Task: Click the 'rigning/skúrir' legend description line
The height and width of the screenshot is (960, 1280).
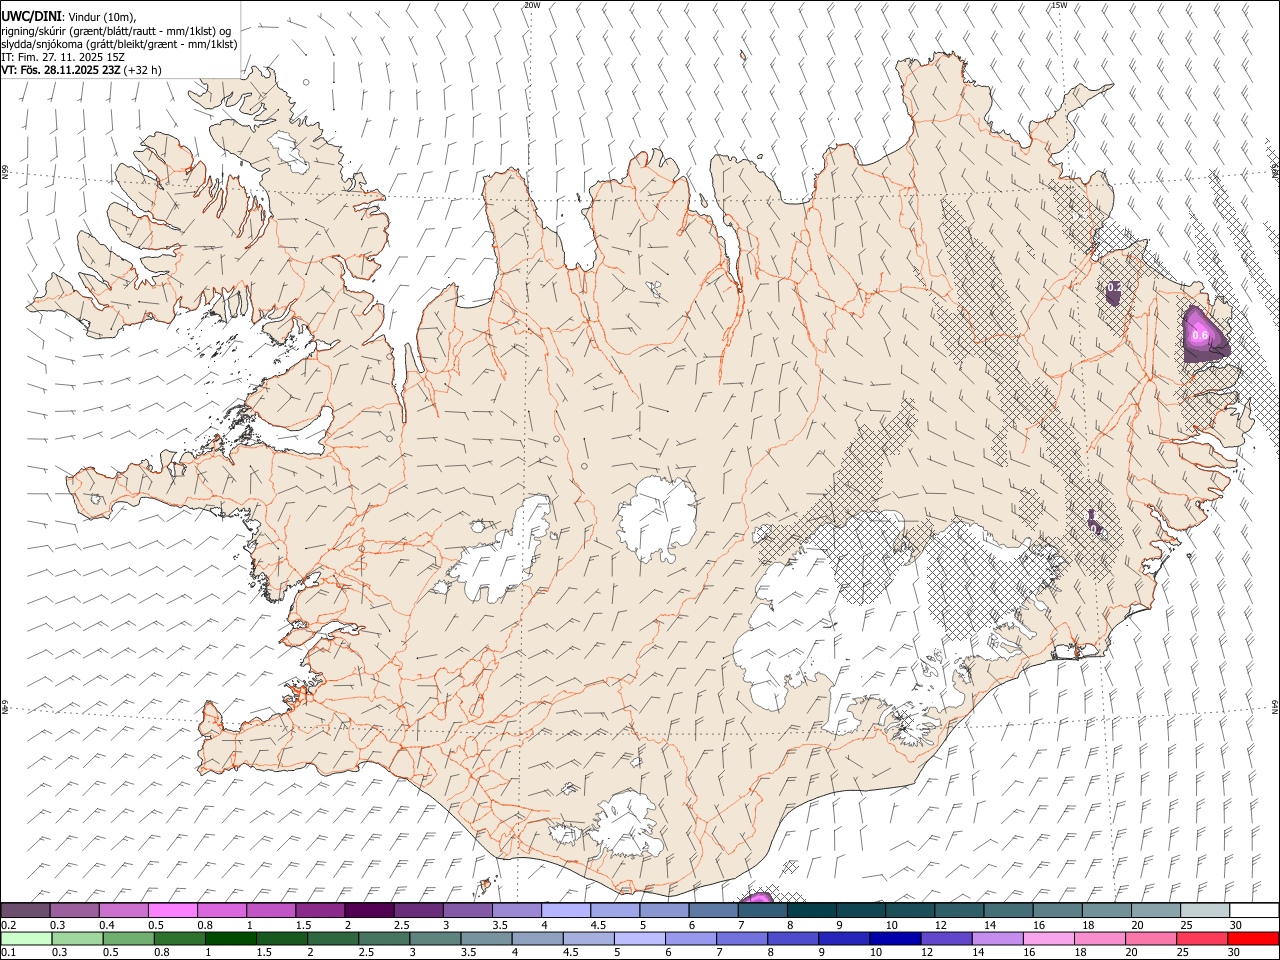Action: point(117,31)
